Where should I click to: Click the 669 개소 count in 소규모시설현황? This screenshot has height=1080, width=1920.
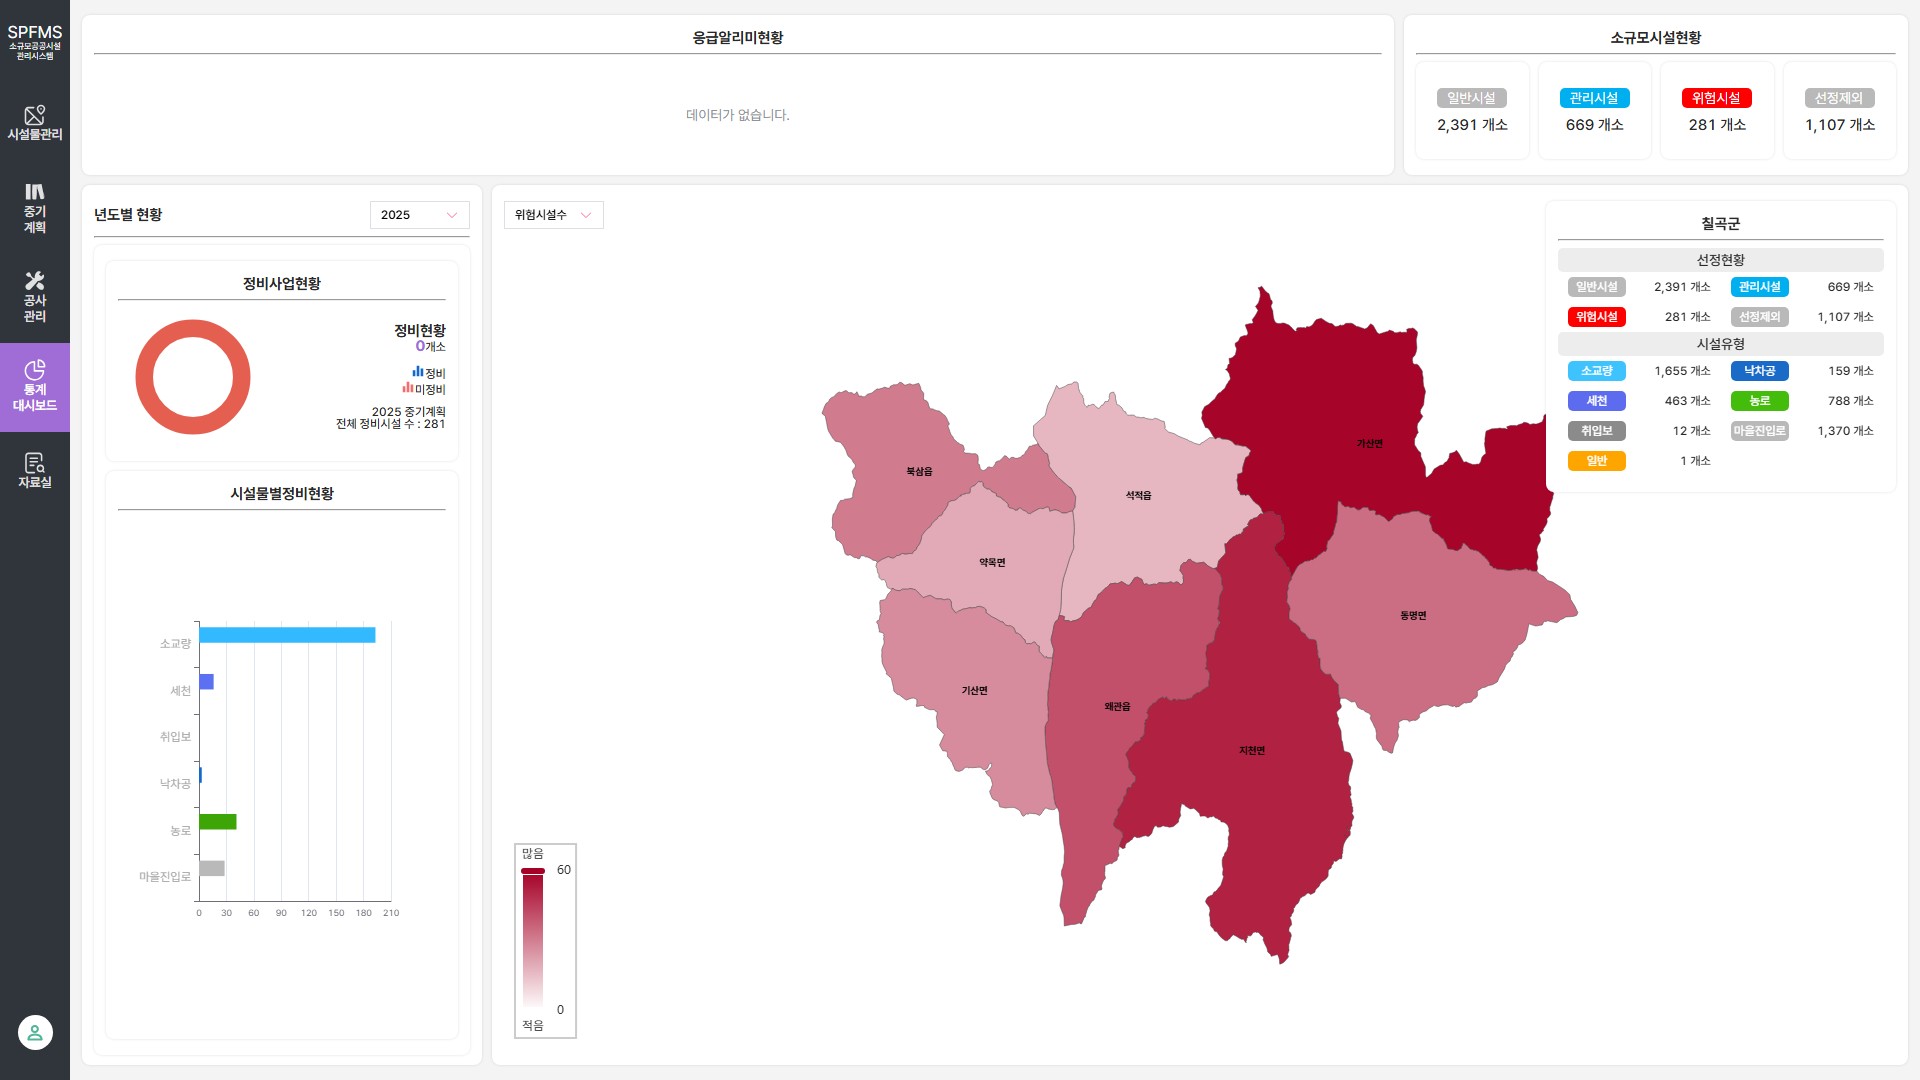tap(1595, 125)
